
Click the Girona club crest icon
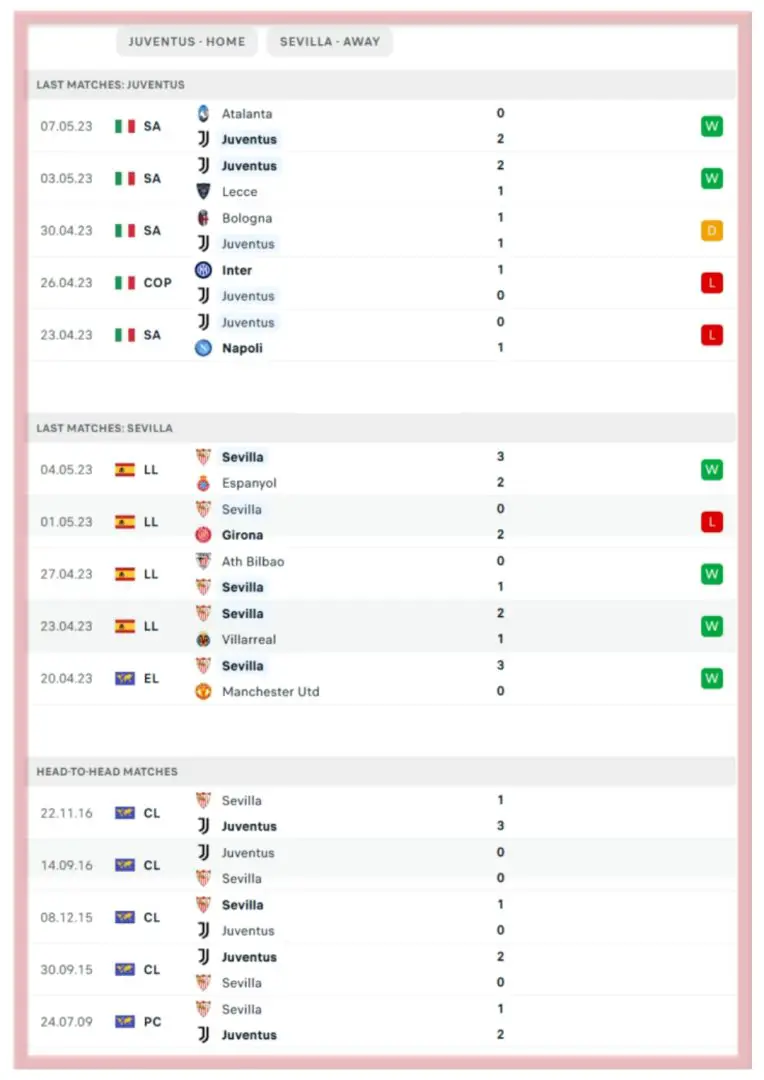[203, 535]
